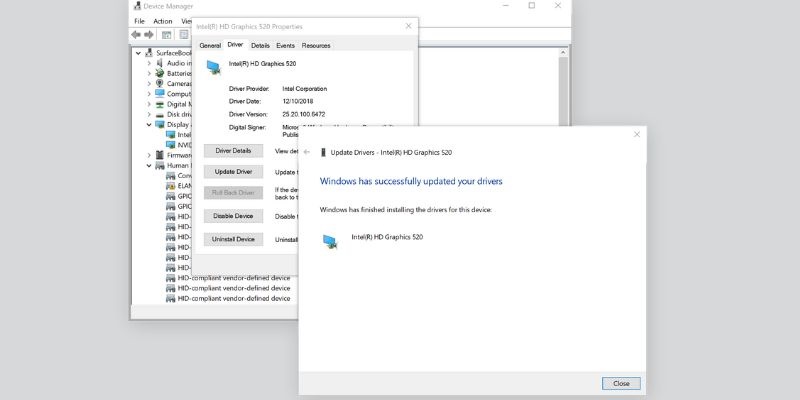The width and height of the screenshot is (800, 400).
Task: Click the back arrow in Update Drivers dialog
Action: (307, 152)
